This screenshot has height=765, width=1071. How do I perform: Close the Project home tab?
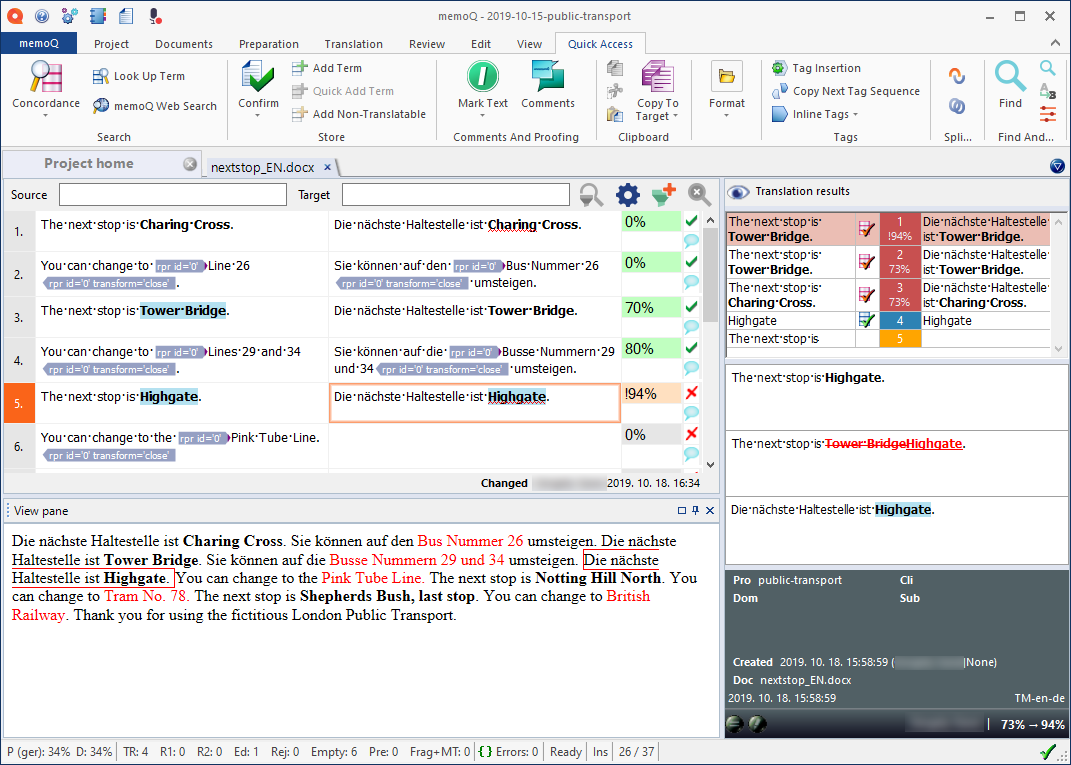coord(190,164)
